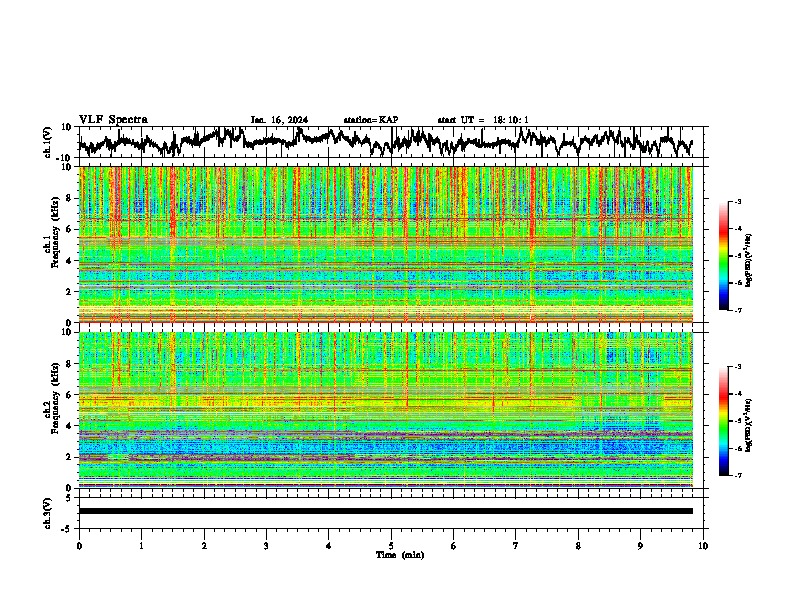The image size is (792, 612).
Task: Click the black bar in the ch.3 panel
Action: click(x=386, y=511)
